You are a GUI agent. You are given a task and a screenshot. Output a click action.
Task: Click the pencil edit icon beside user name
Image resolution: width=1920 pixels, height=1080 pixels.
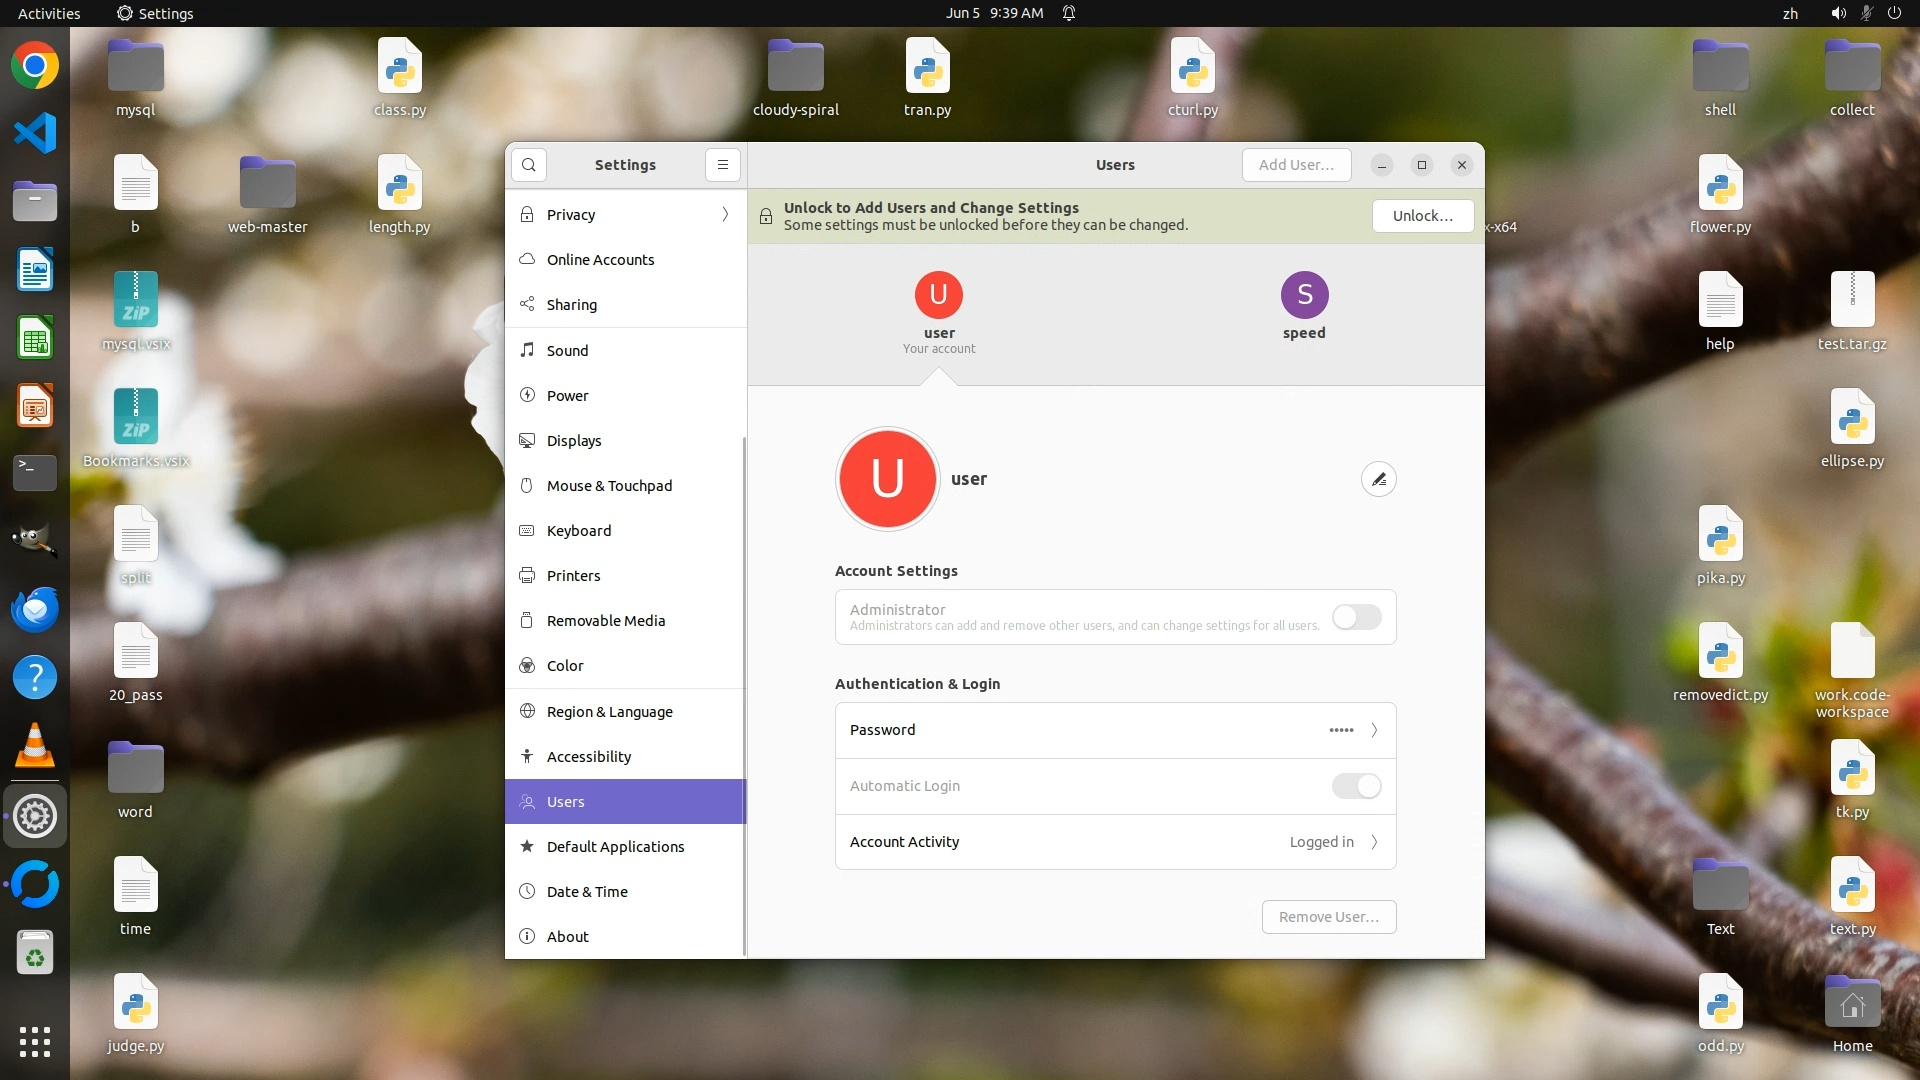pos(1378,480)
